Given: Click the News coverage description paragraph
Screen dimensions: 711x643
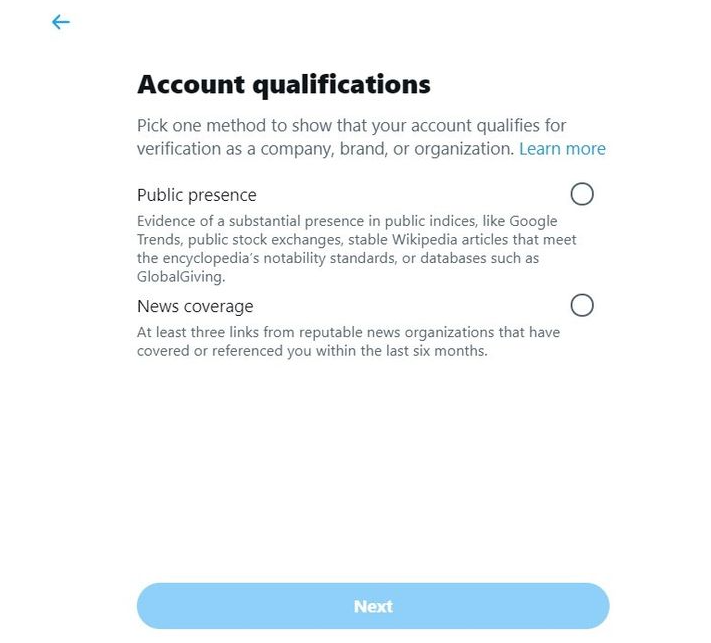Looking at the screenshot, I should 348,342.
